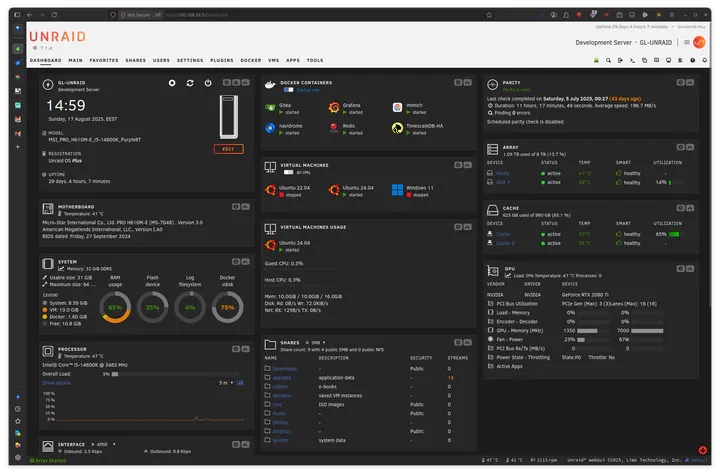Click the reboot icon in server panel
This screenshot has height=475, width=720.
pos(190,83)
